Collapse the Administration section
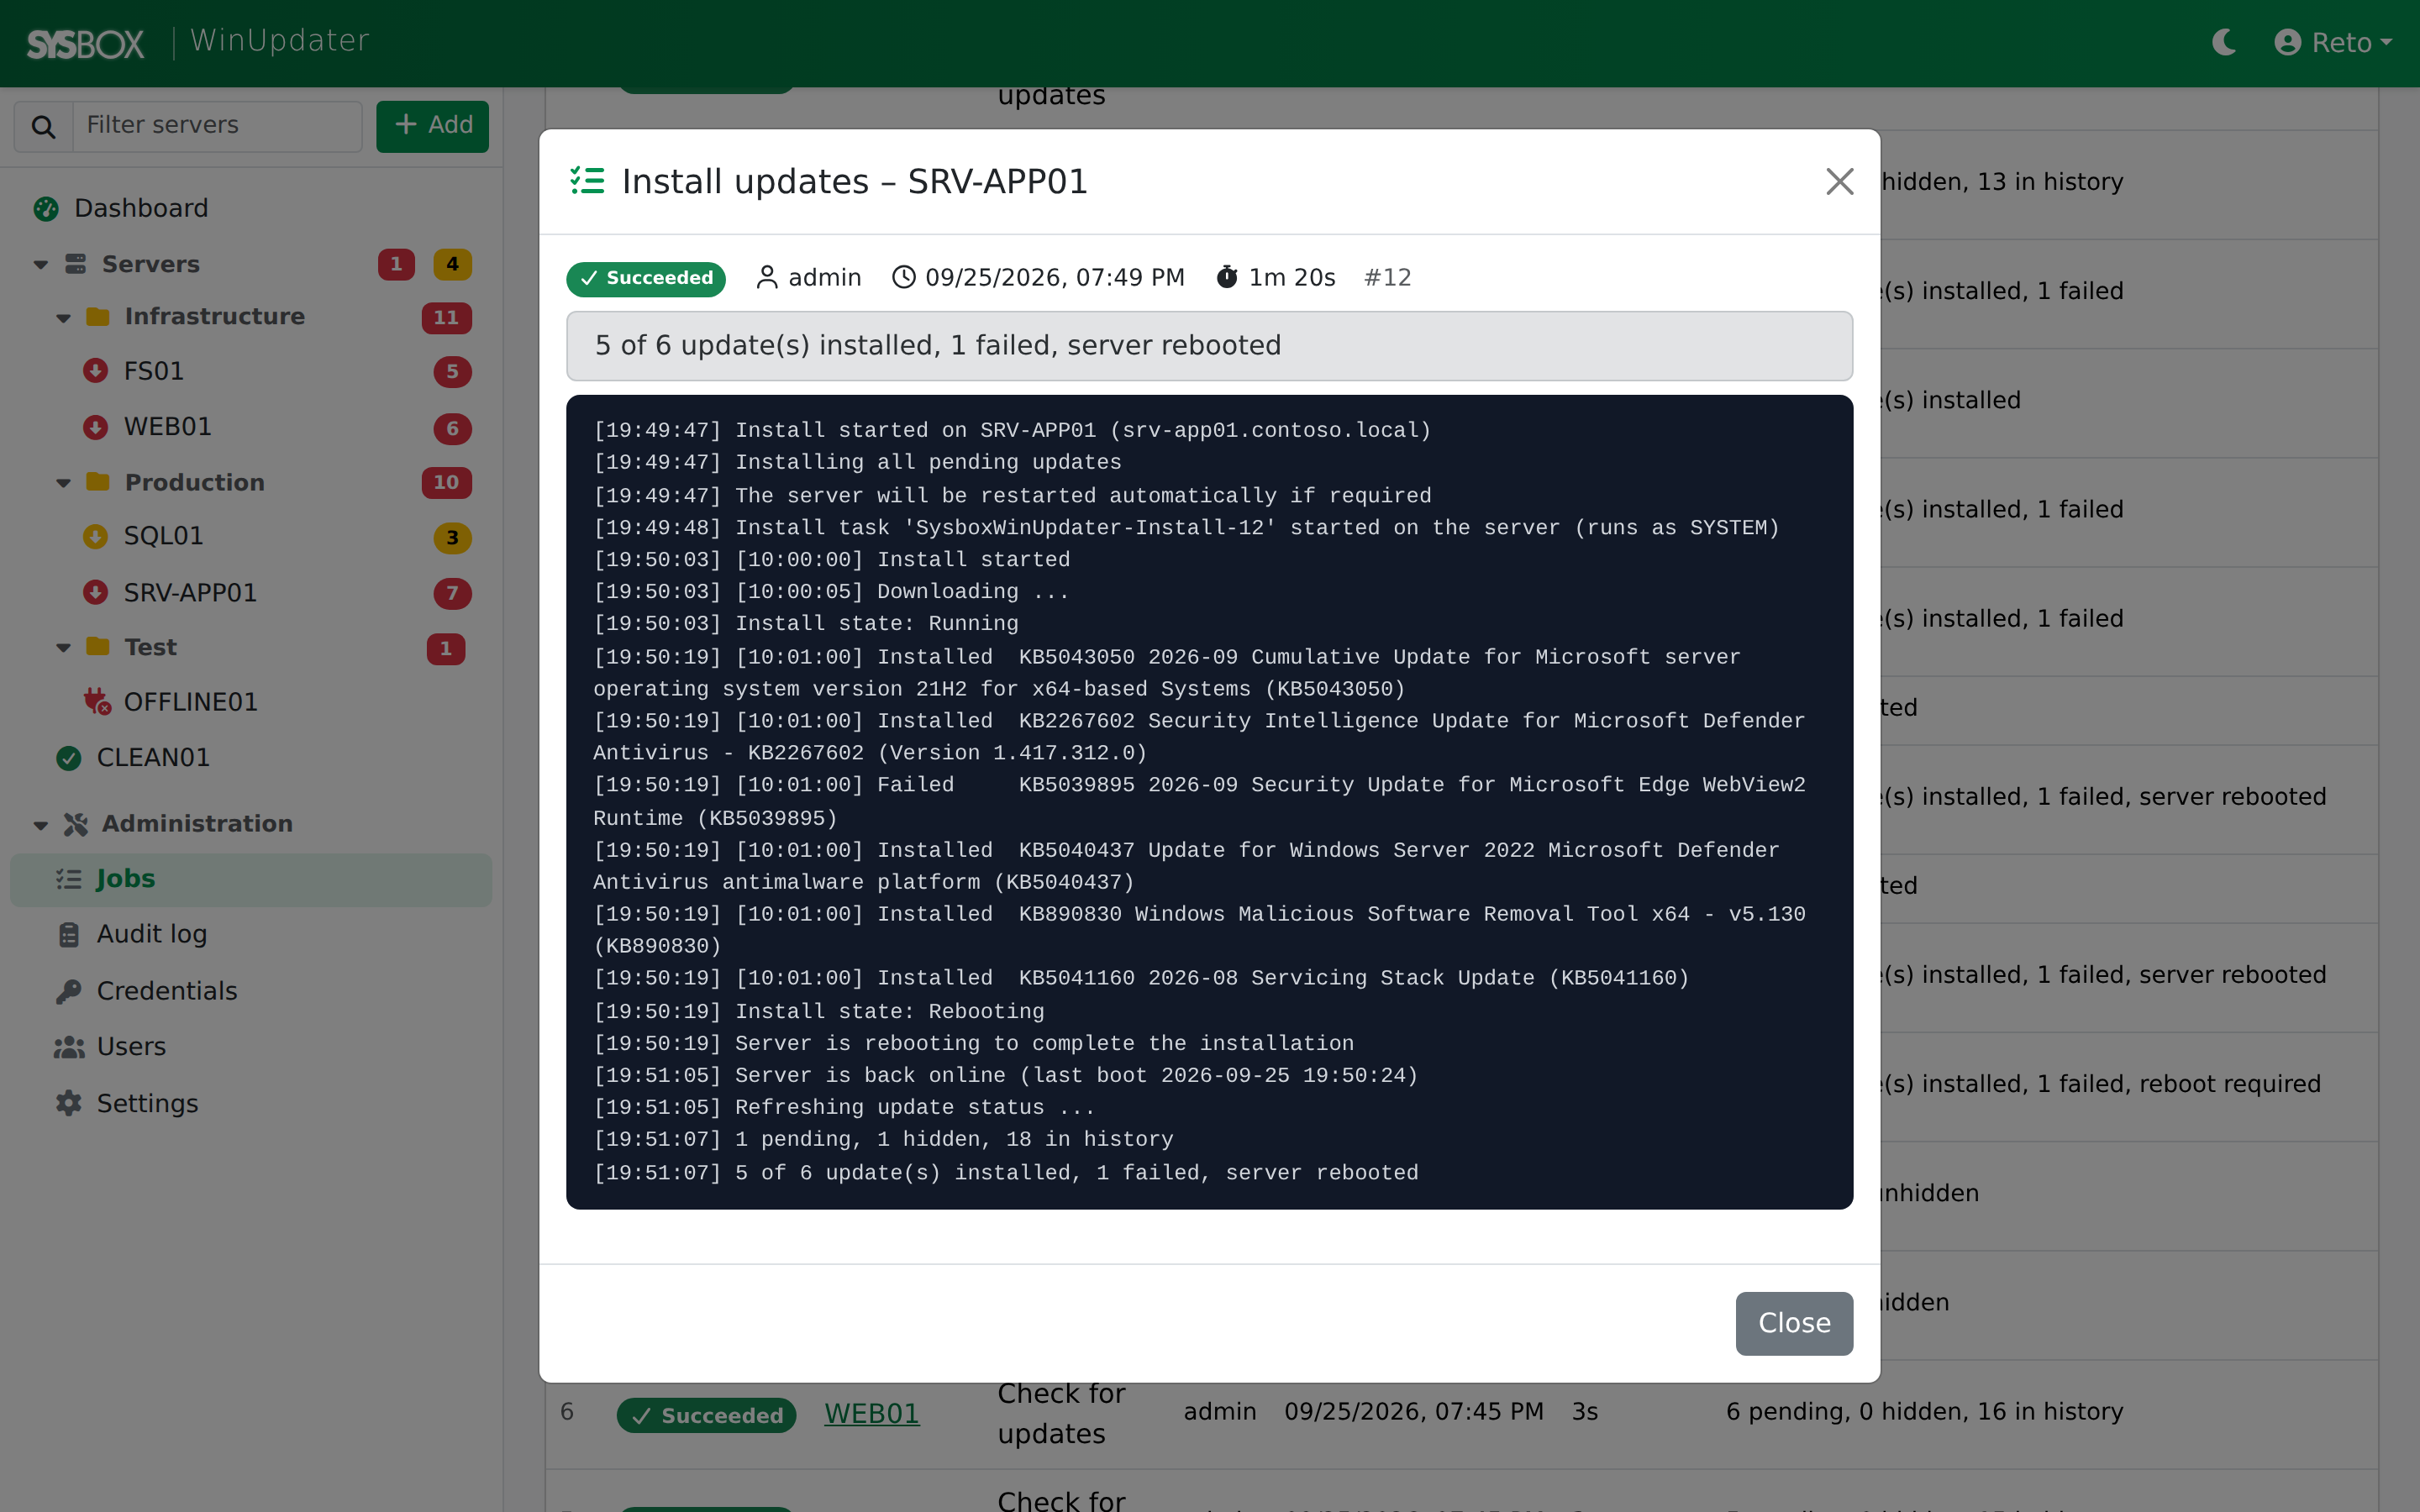 point(40,825)
